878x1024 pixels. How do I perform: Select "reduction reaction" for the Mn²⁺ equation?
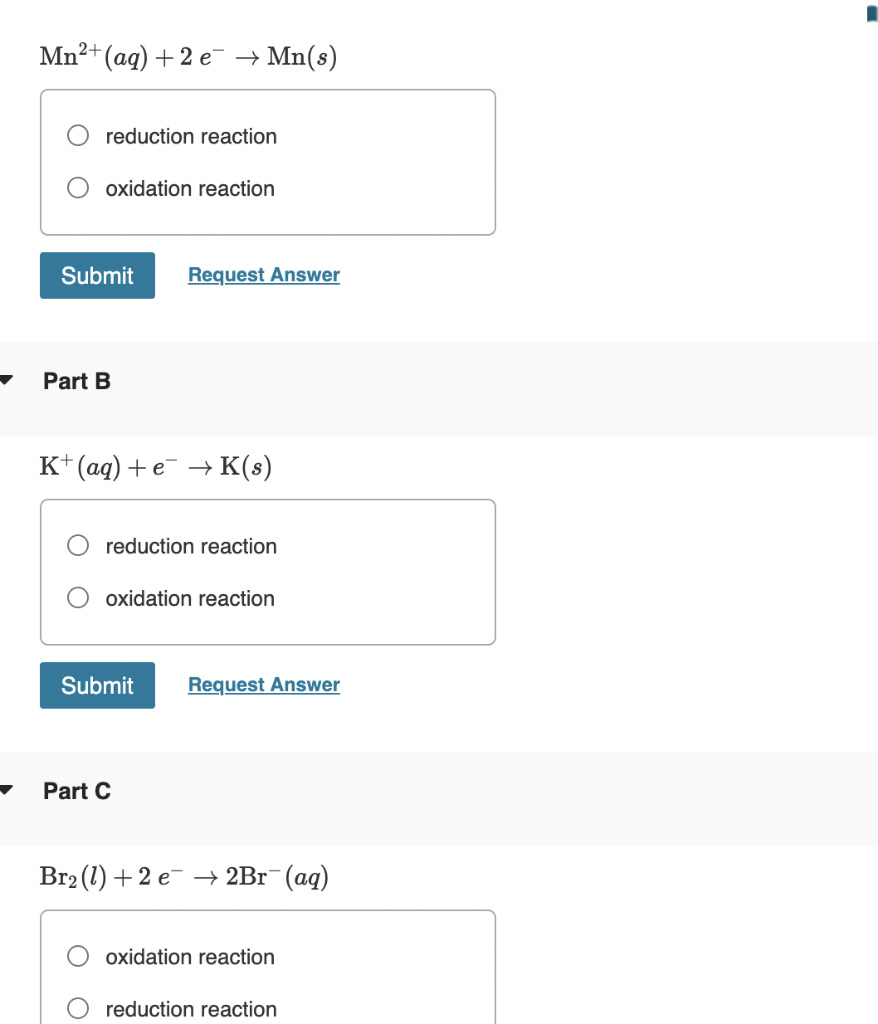tap(77, 135)
